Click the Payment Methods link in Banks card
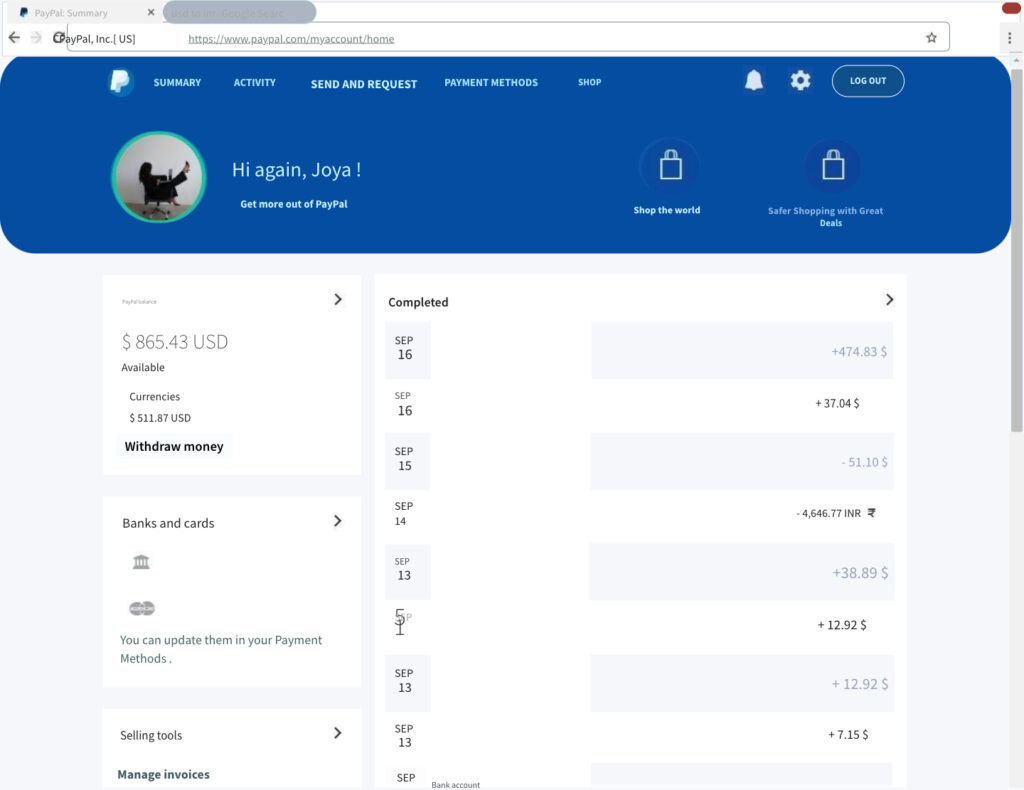 point(221,649)
